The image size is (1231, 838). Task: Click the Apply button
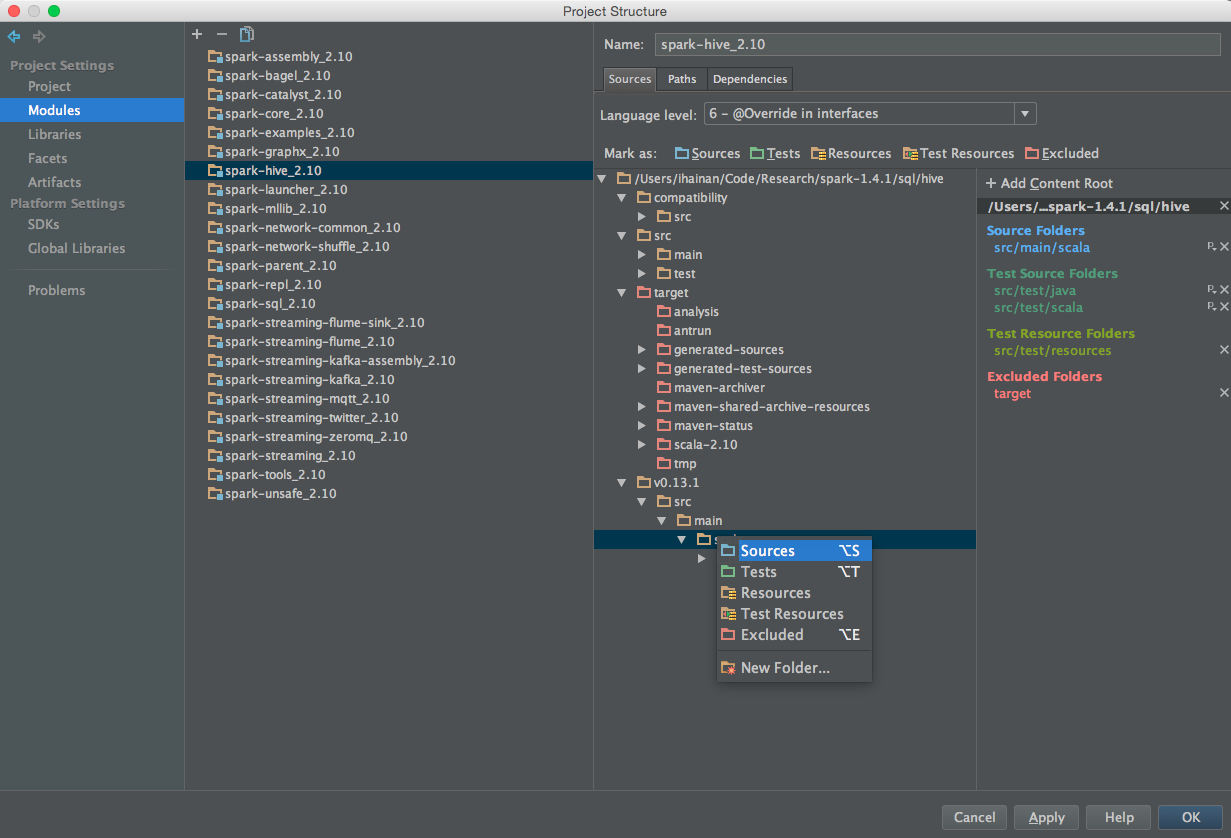(x=1046, y=817)
